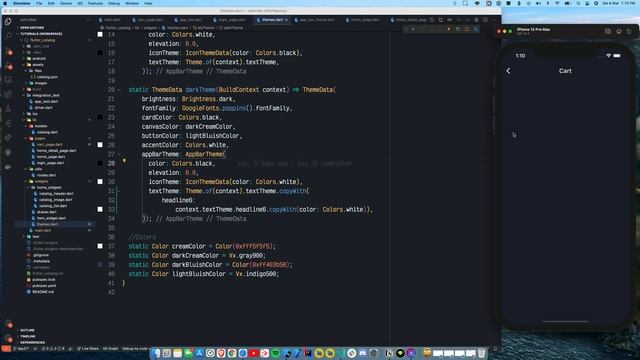This screenshot has height=360, width=640.
Task: Click the restart icon in debug toolbar
Action: (x=458, y=29)
